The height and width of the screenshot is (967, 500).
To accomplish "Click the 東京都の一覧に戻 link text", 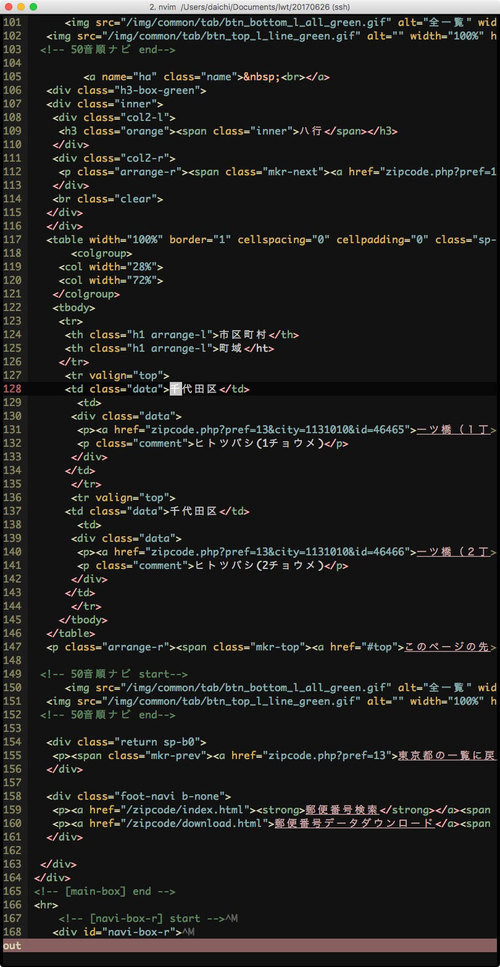I will coord(447,755).
